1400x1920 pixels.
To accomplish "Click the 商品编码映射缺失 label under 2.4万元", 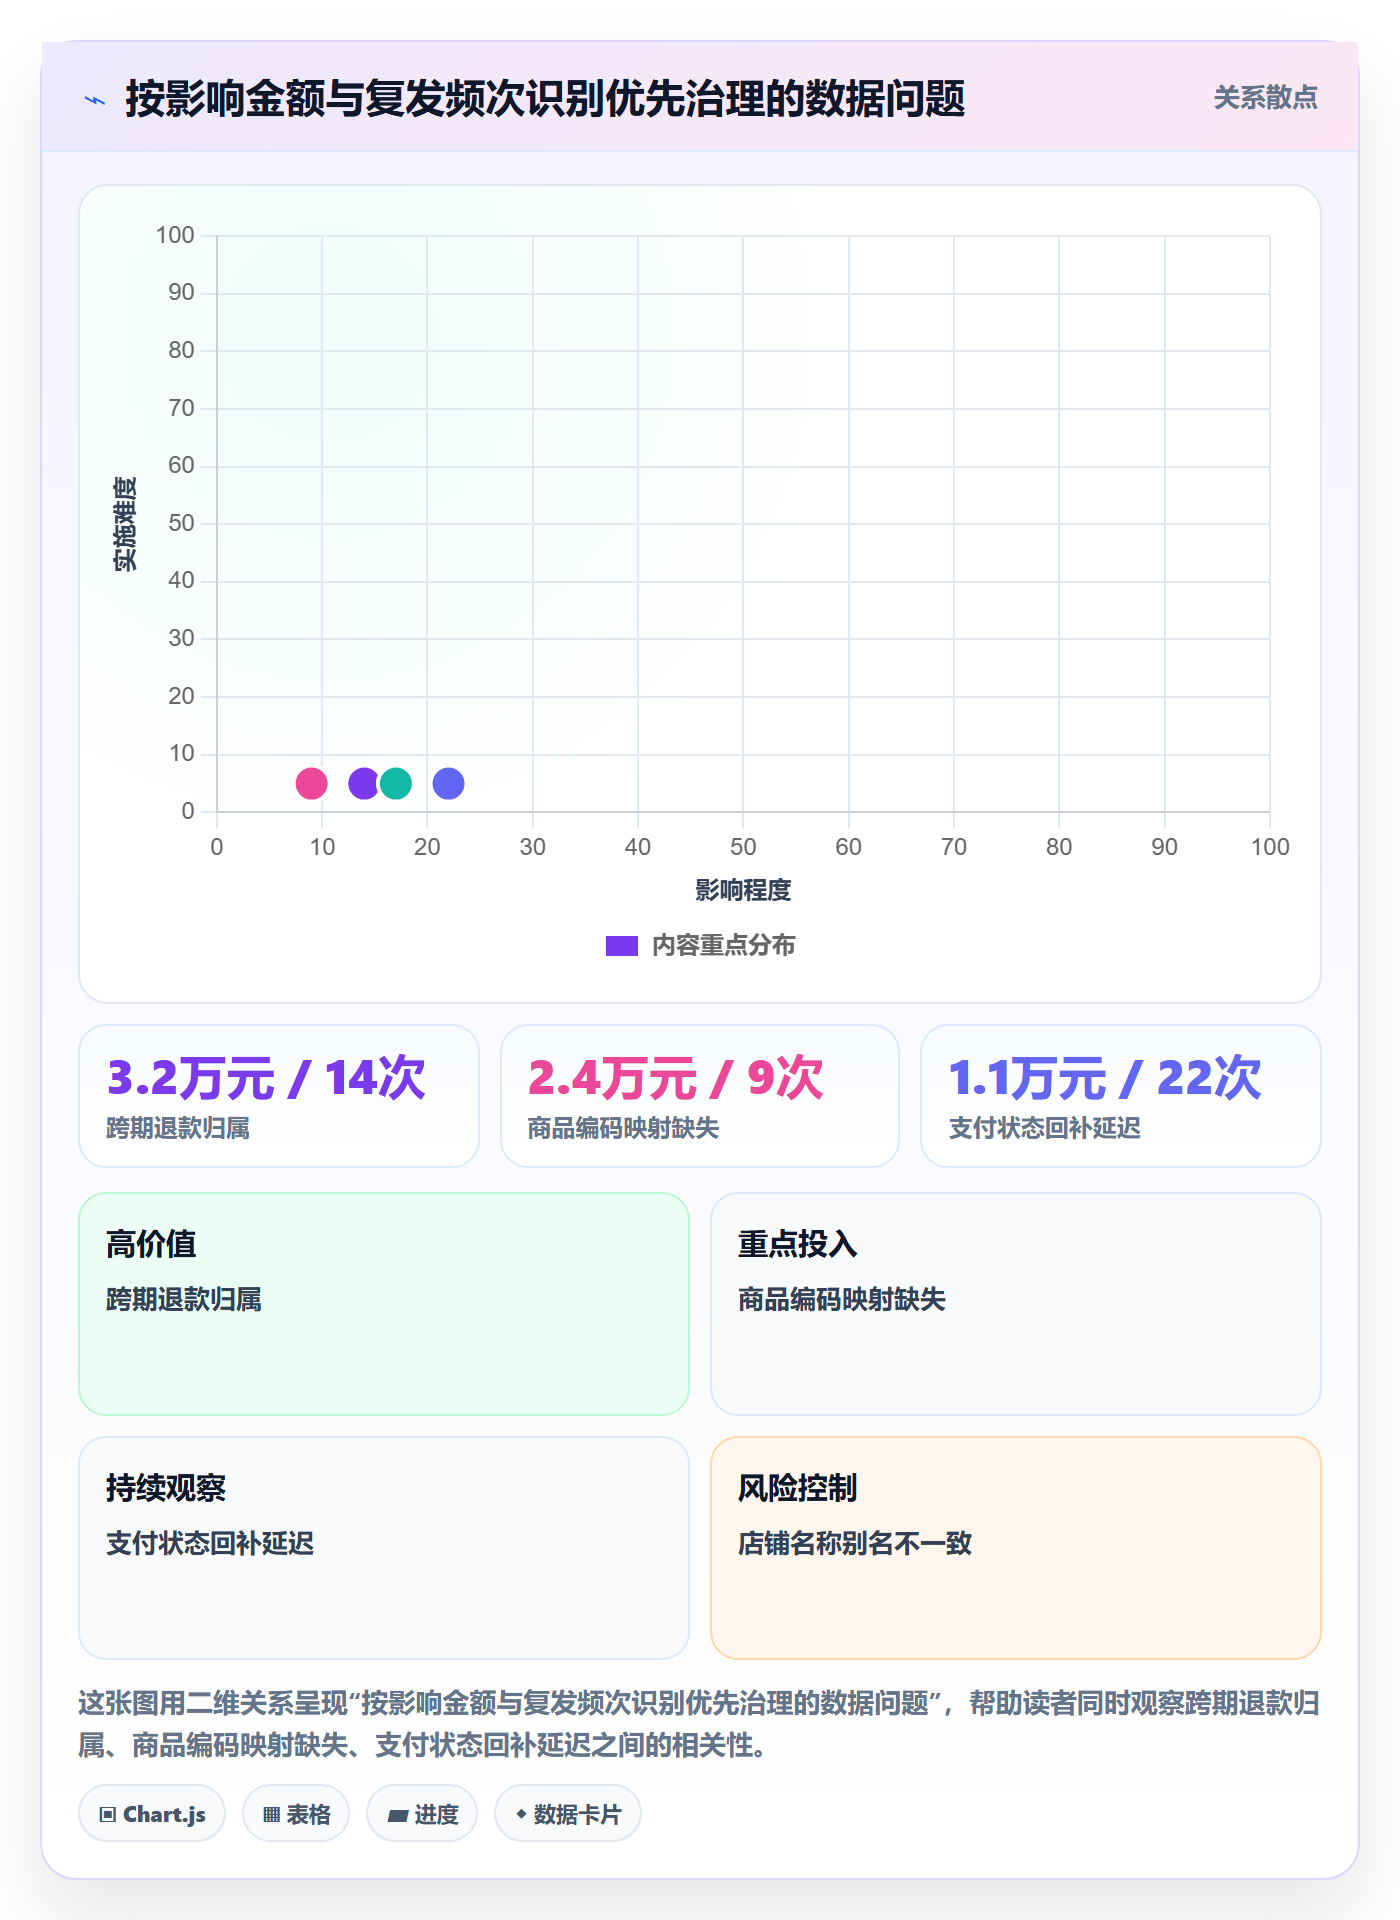I will [x=624, y=1129].
